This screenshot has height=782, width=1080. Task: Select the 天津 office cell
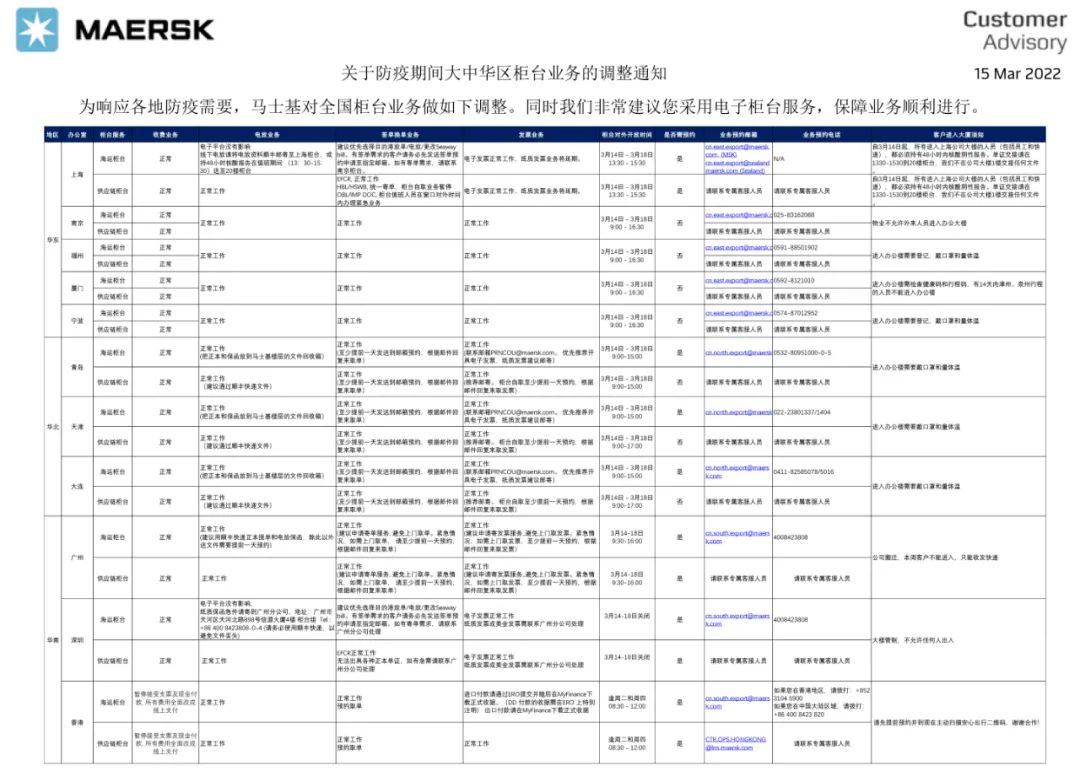[77, 426]
